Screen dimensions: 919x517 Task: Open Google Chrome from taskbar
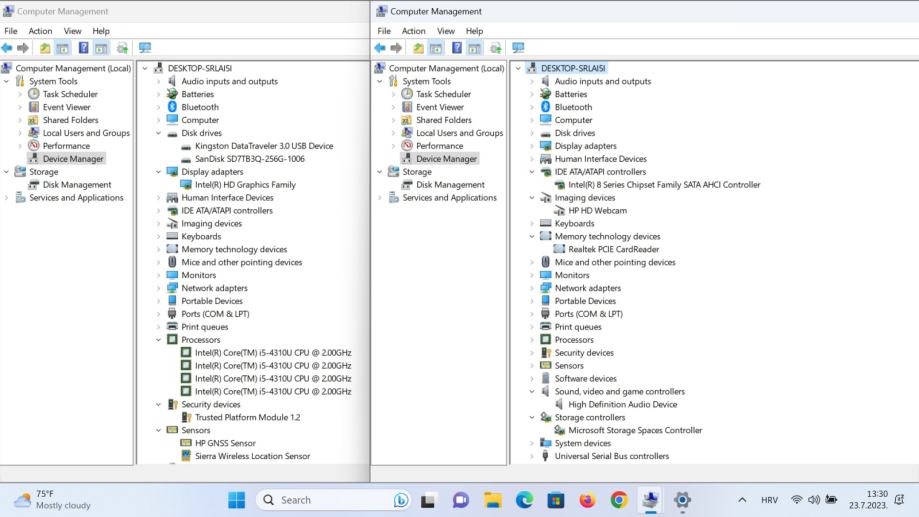tap(619, 500)
